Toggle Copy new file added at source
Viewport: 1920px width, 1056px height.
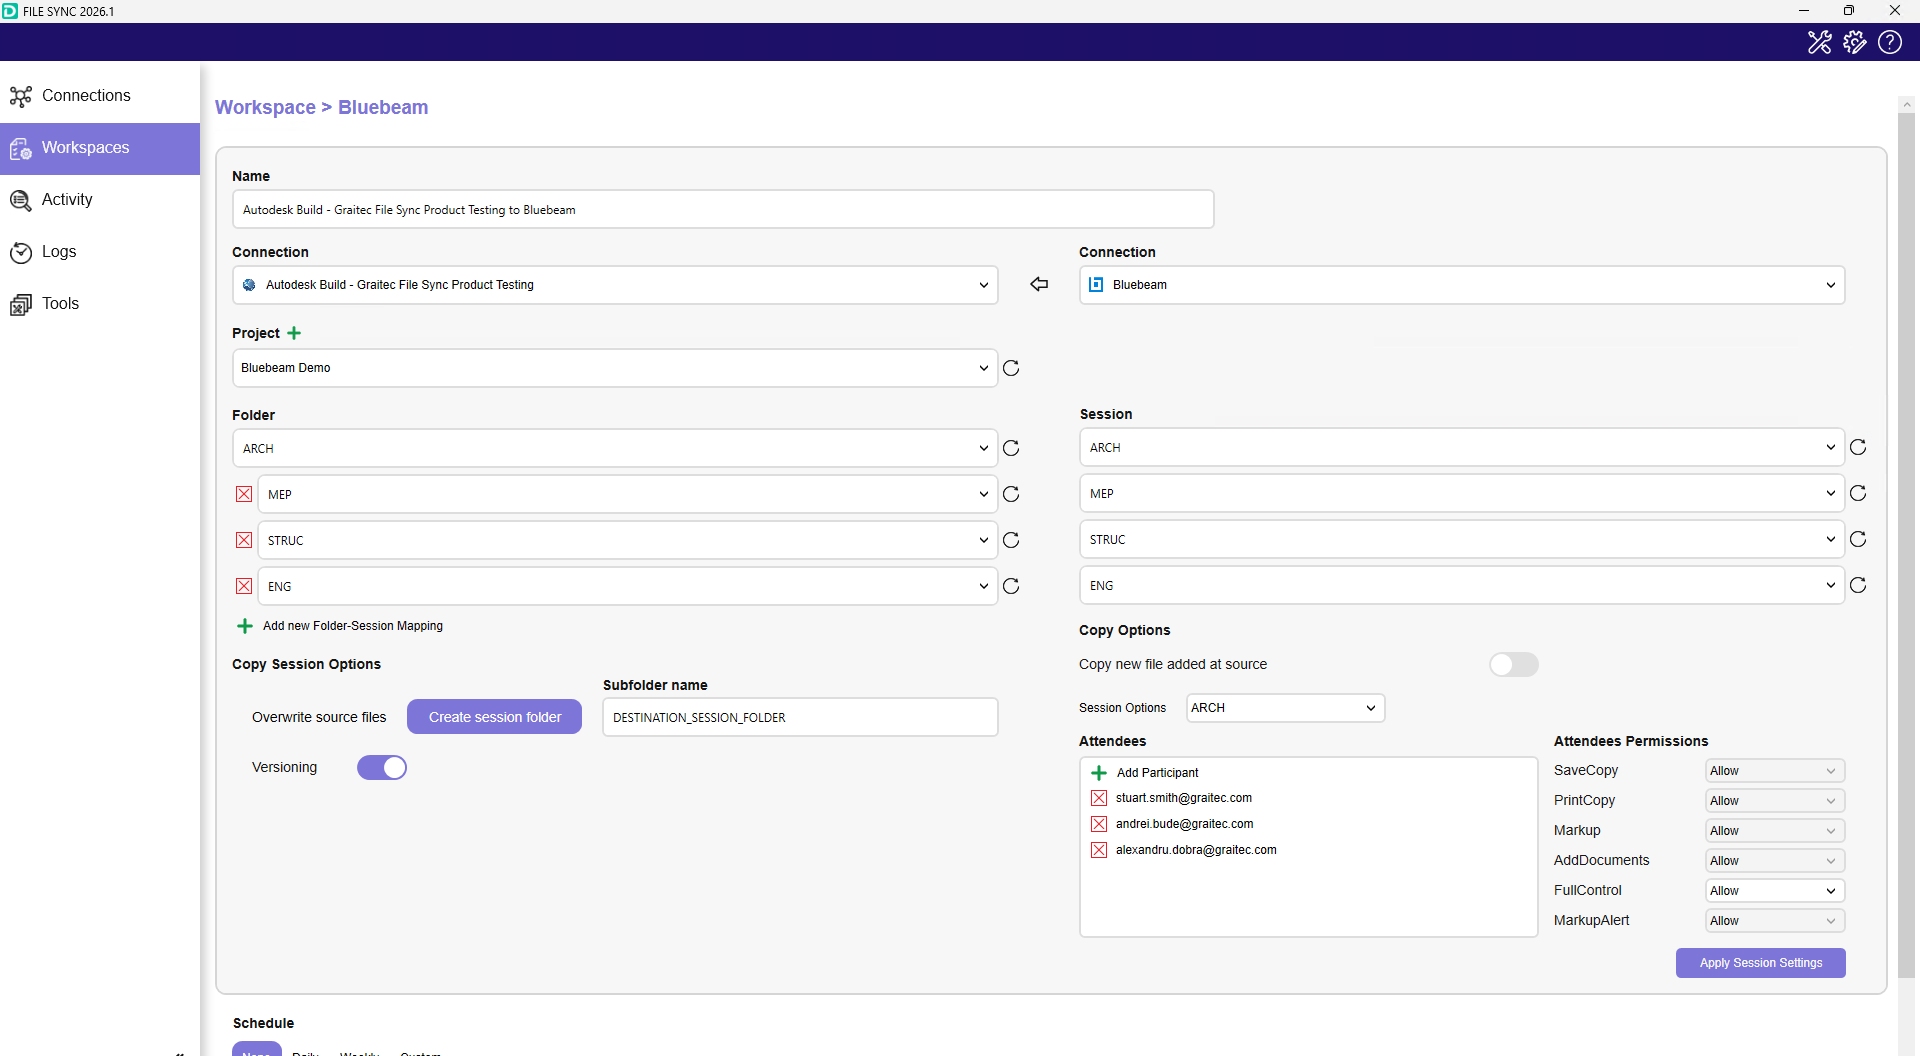(x=1513, y=665)
